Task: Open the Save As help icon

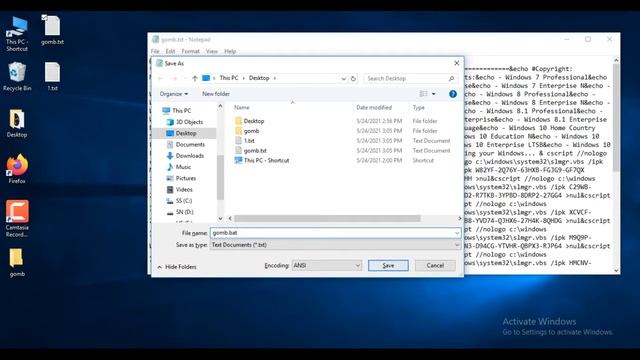Action: tap(453, 94)
